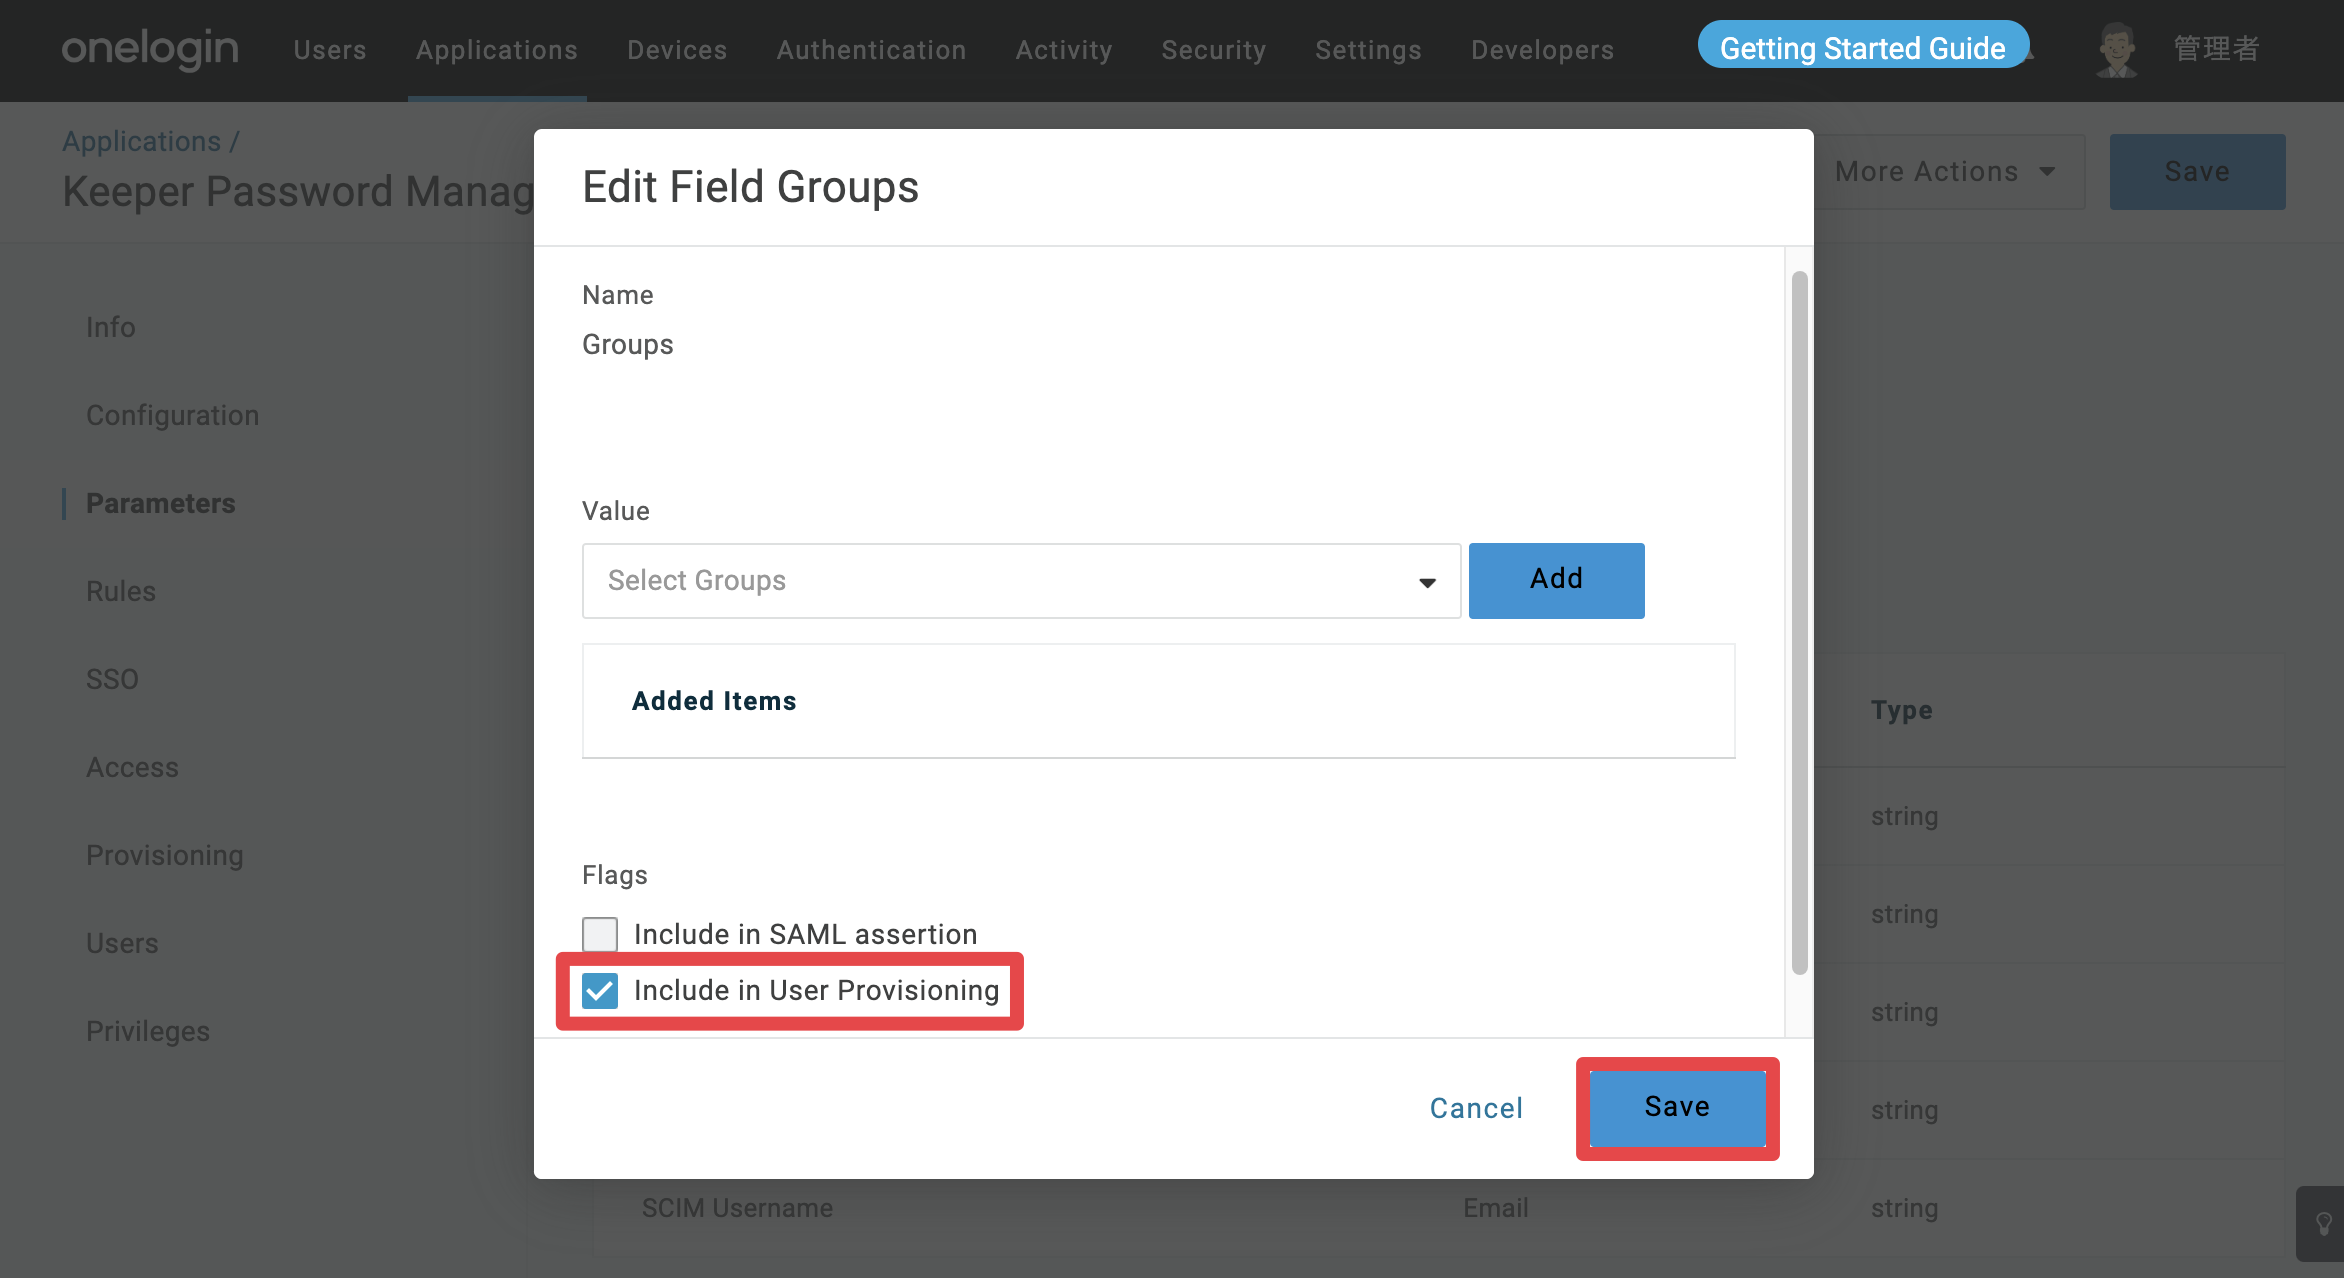Image resolution: width=2344 pixels, height=1278 pixels.
Task: Open the Security menu
Action: point(1214,50)
